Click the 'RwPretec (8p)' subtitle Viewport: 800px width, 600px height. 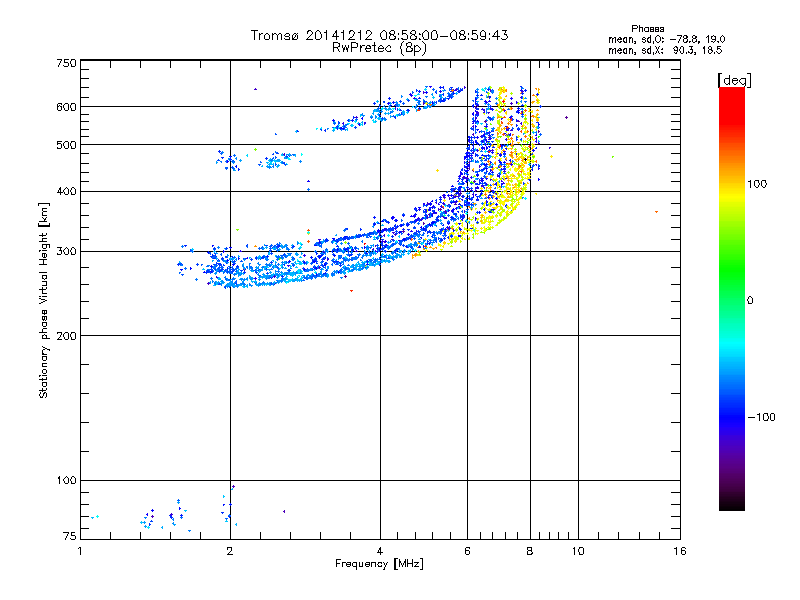click(379, 48)
